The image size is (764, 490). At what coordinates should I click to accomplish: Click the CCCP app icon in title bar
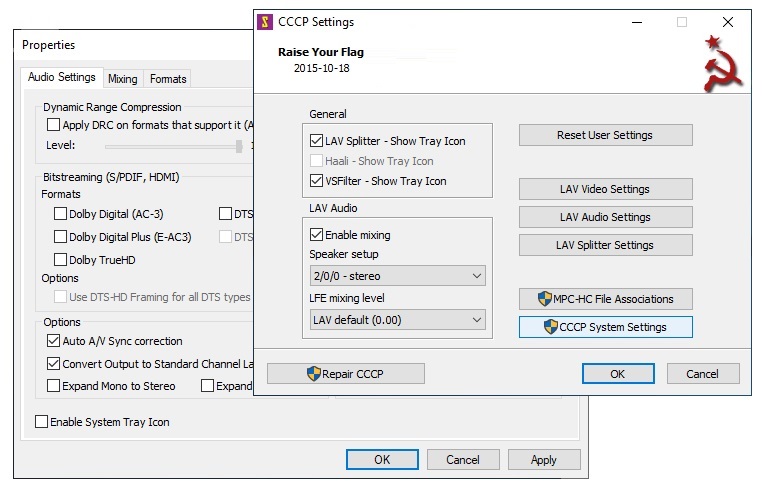pos(265,22)
